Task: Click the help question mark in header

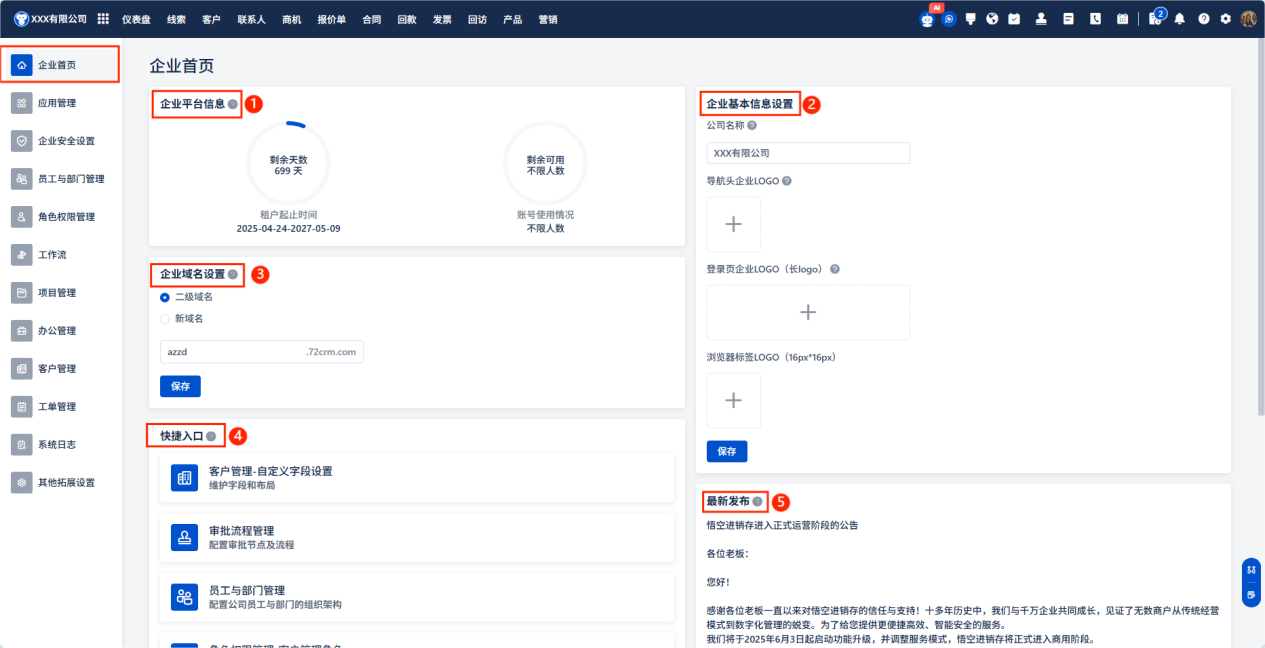Action: (x=1203, y=19)
